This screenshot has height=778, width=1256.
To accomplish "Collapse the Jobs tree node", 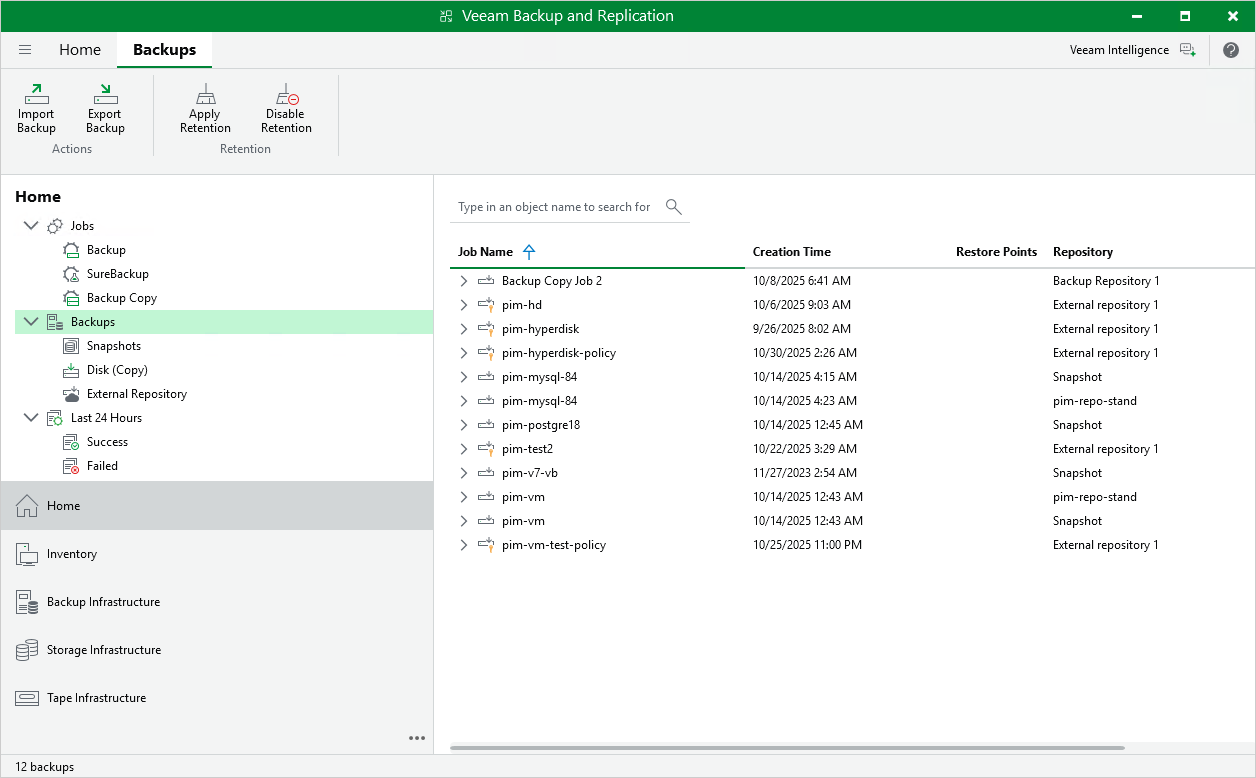I will tap(30, 226).
